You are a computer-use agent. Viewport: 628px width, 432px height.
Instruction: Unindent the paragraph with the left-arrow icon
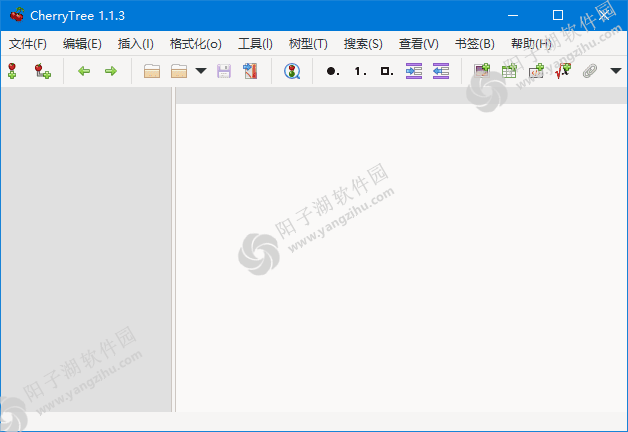coord(441,71)
